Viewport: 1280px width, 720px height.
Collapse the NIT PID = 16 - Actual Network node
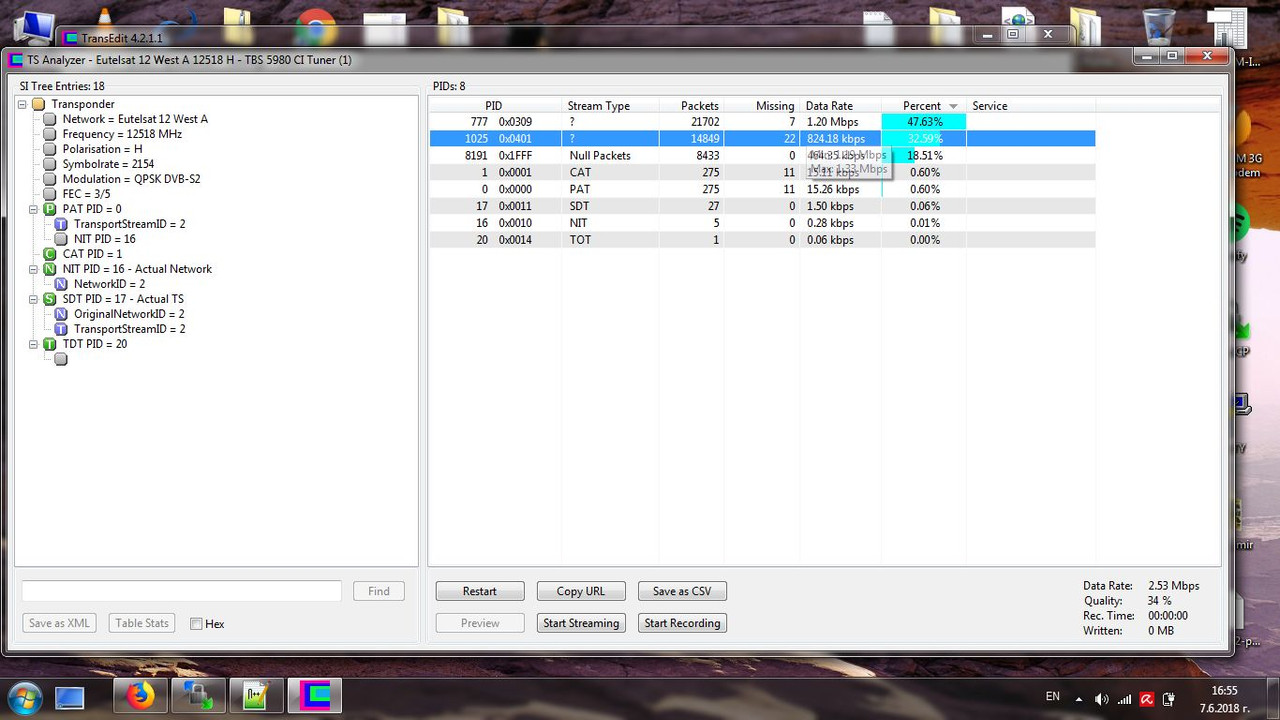pos(33,269)
